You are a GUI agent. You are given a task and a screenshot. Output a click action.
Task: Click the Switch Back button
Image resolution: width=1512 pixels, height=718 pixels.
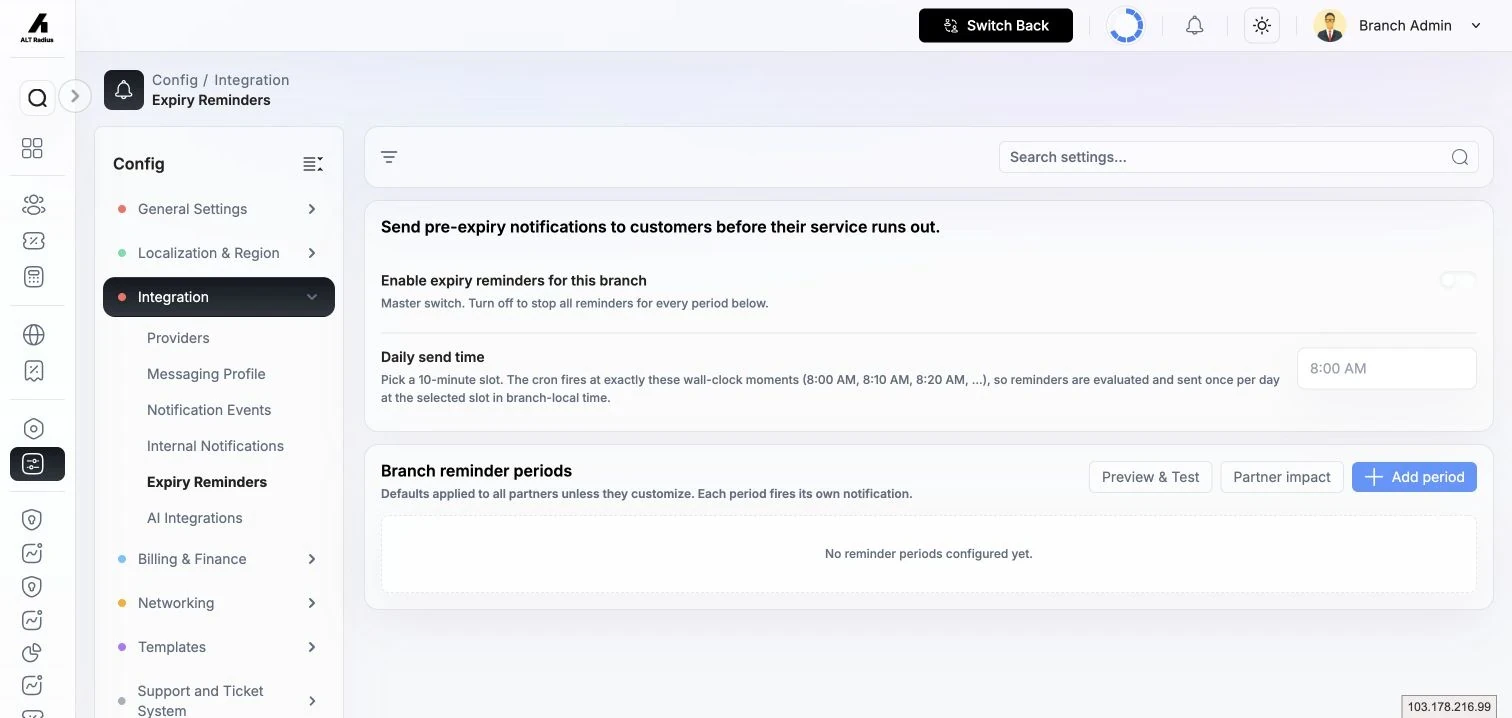point(996,26)
